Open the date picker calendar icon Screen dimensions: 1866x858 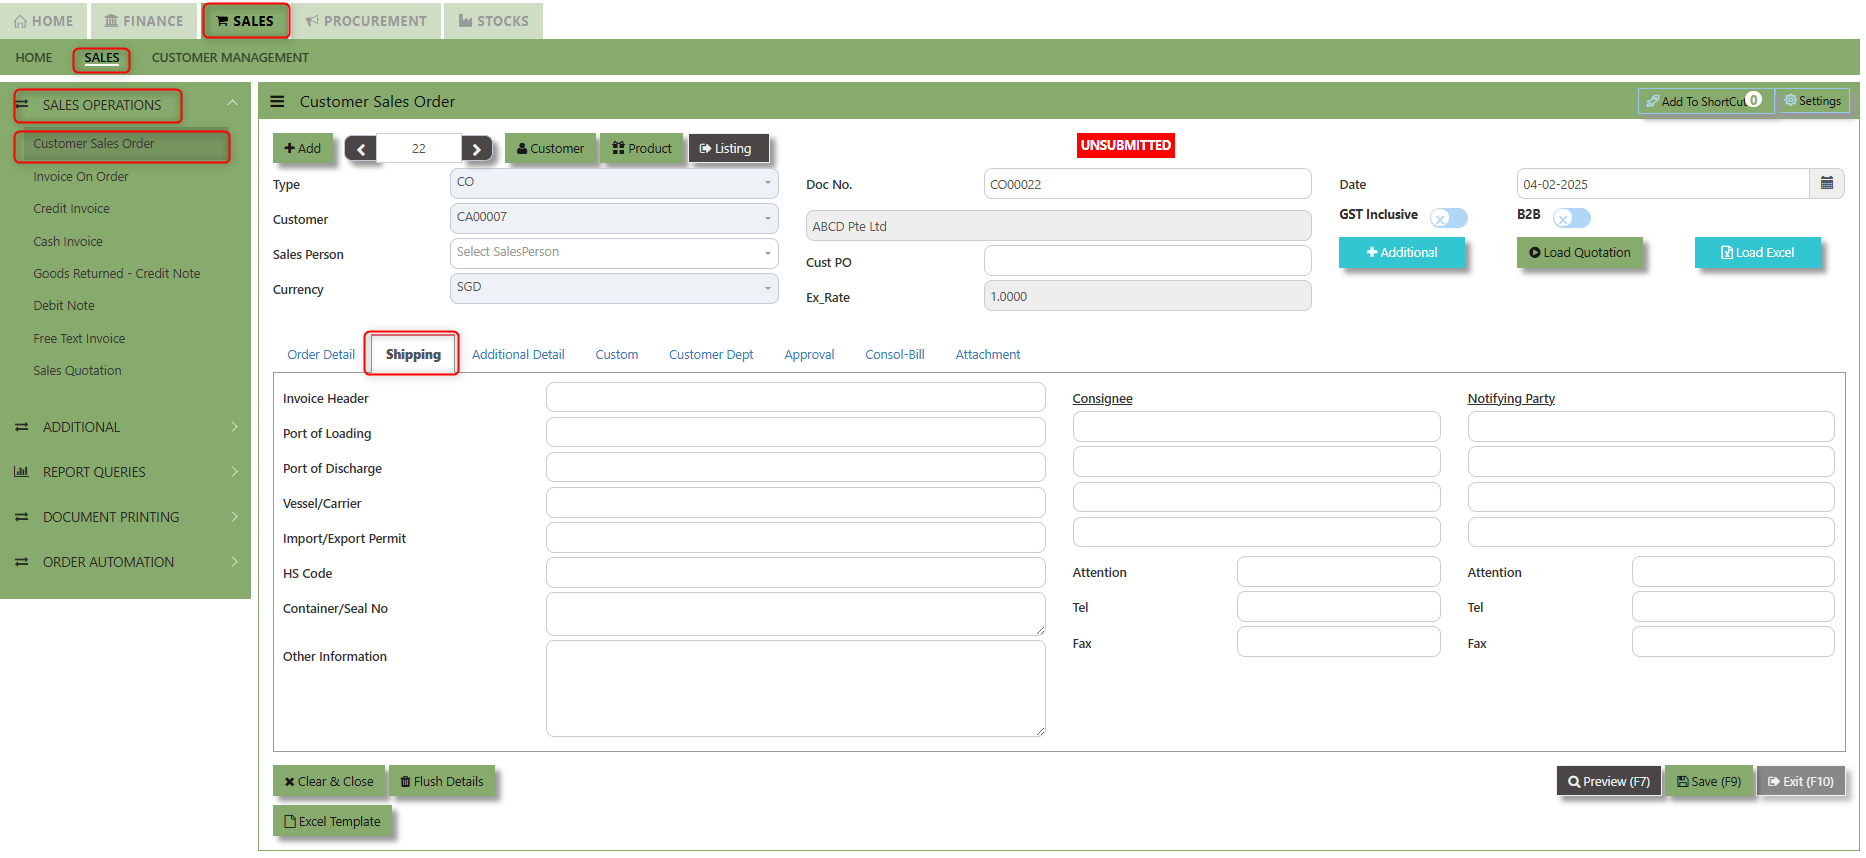(x=1826, y=184)
